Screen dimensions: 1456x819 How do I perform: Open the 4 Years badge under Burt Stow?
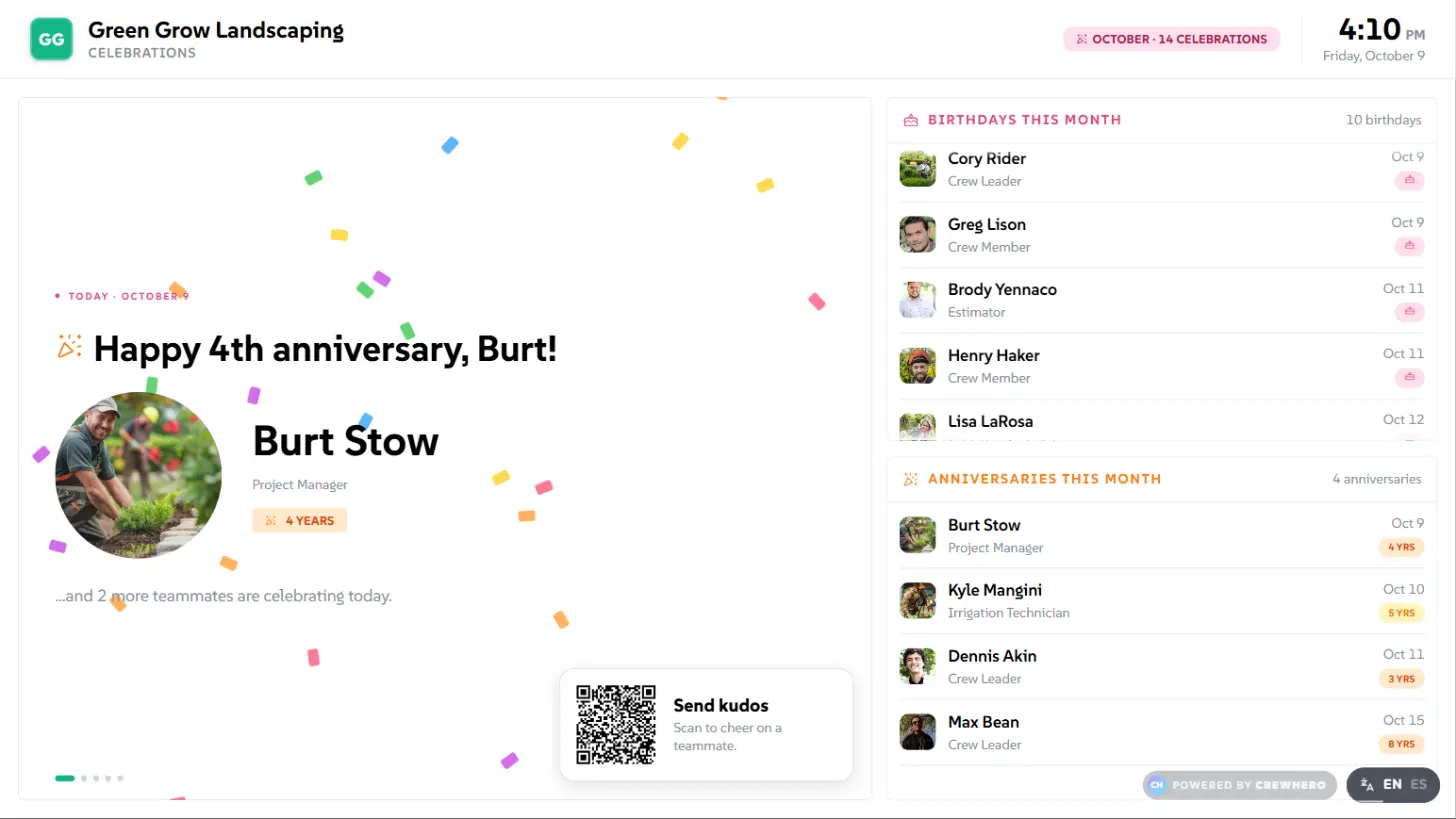point(300,521)
